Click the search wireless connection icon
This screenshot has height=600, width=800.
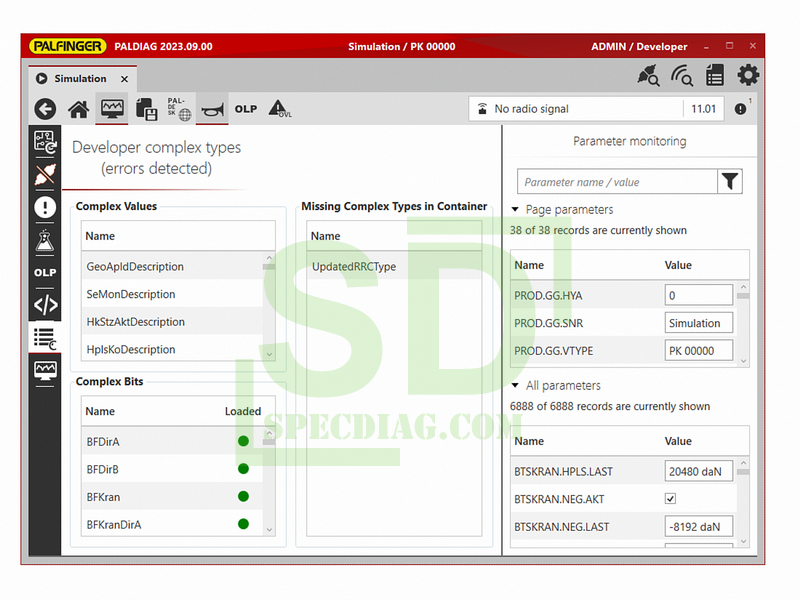(682, 76)
